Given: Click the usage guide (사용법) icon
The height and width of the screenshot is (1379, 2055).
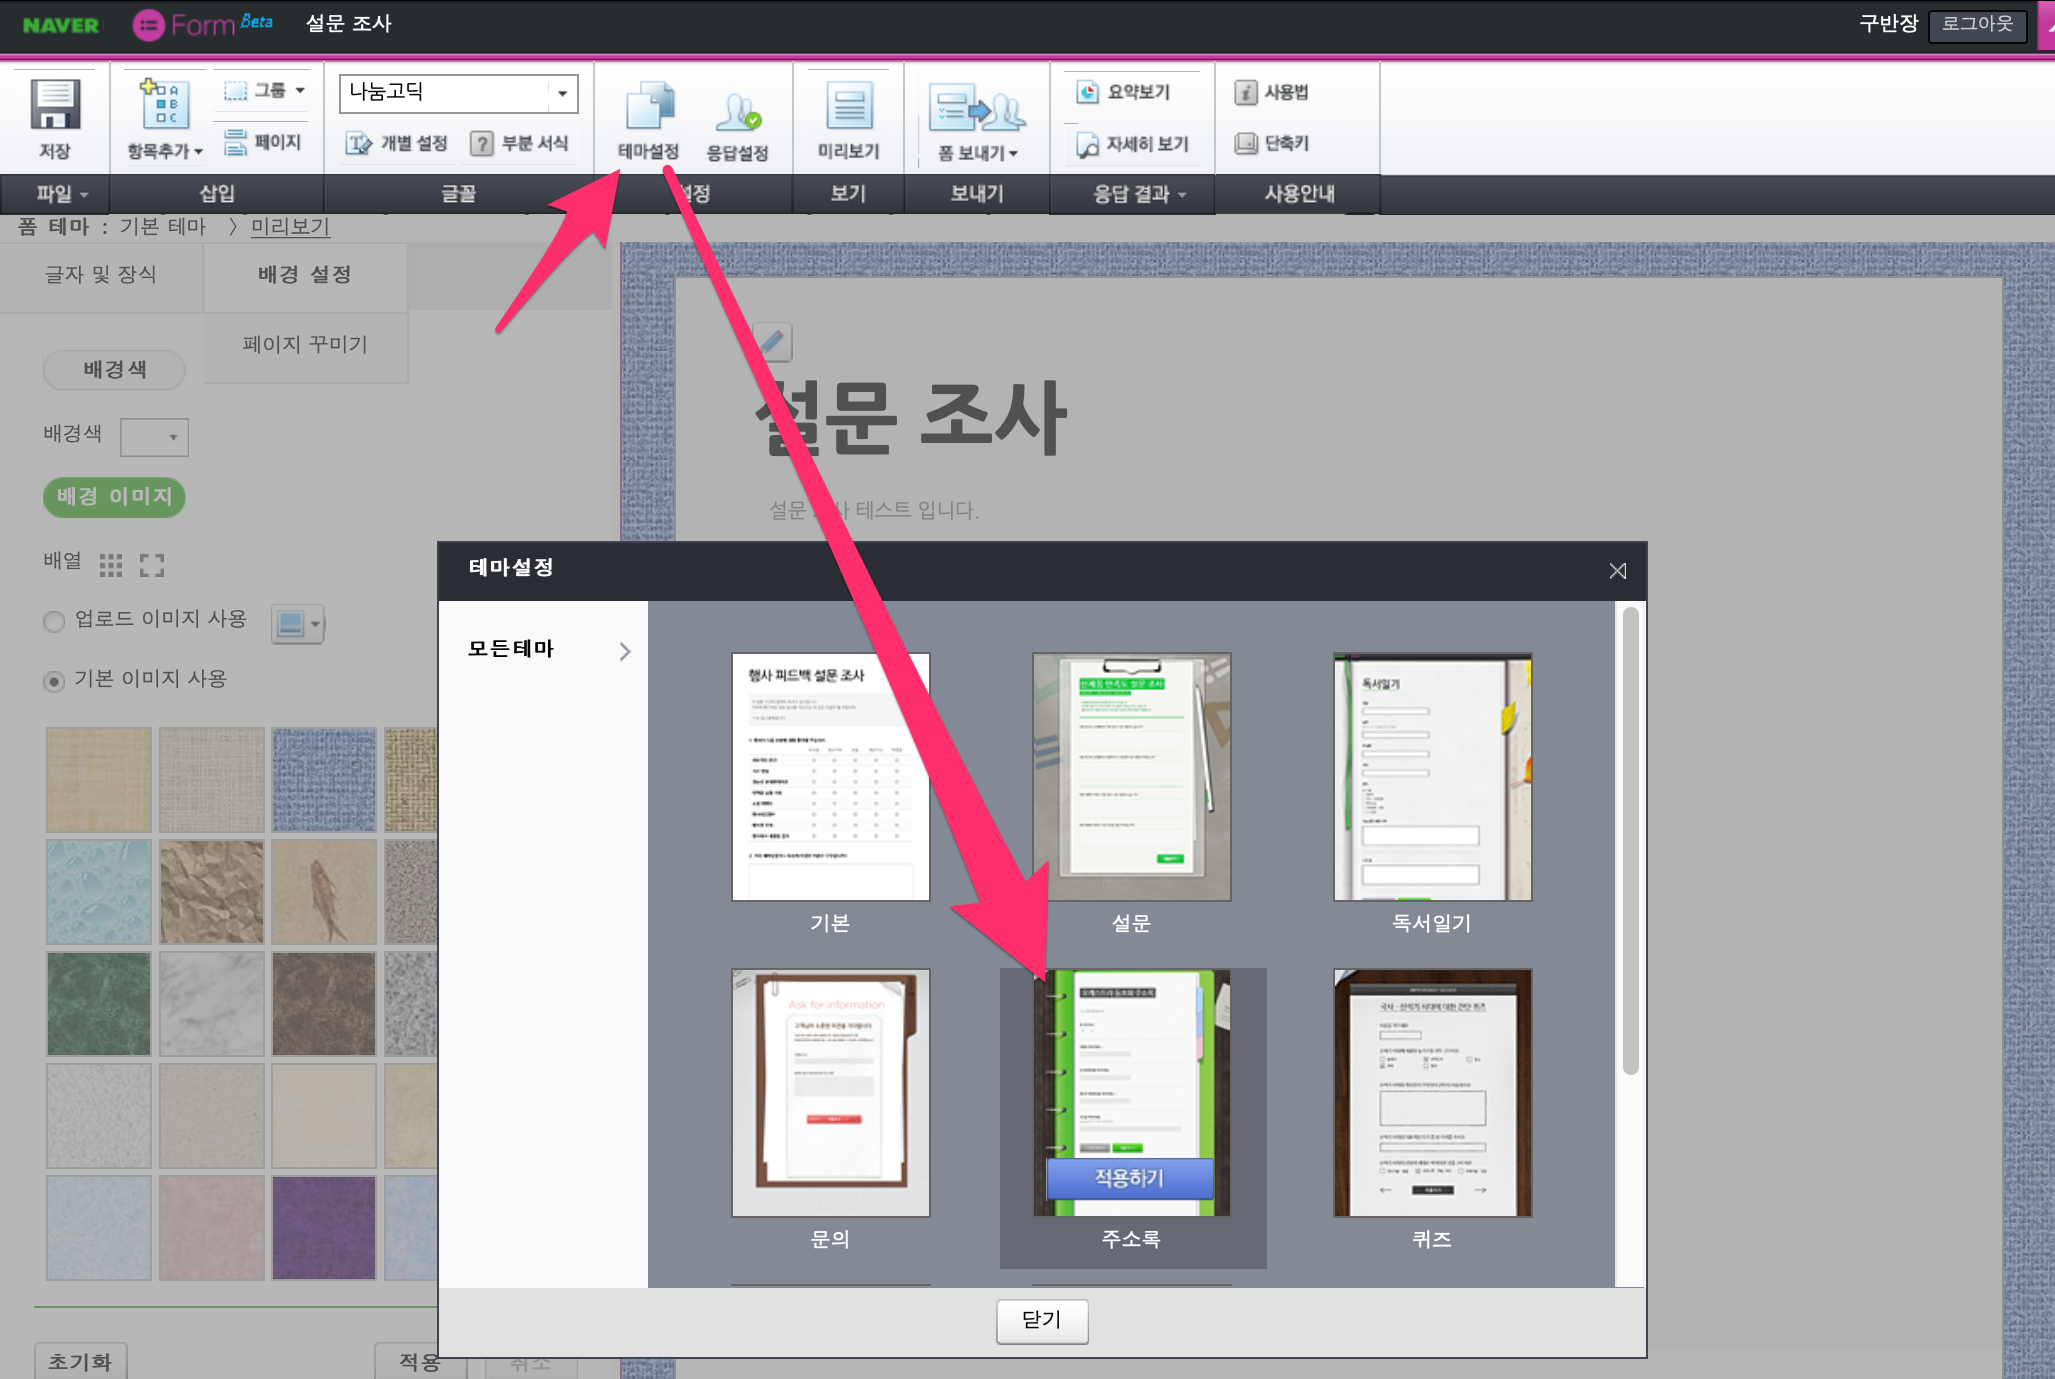Looking at the screenshot, I should (1245, 92).
